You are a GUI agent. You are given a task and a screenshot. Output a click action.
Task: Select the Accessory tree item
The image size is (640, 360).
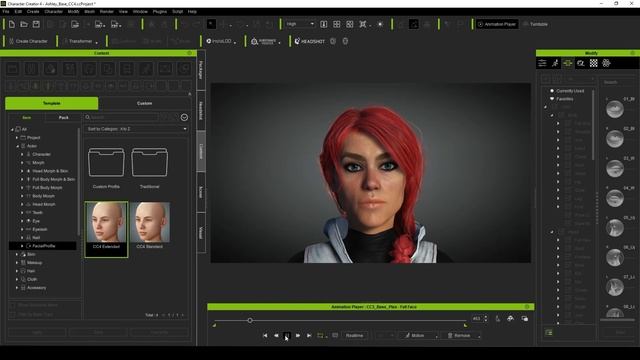[36, 288]
